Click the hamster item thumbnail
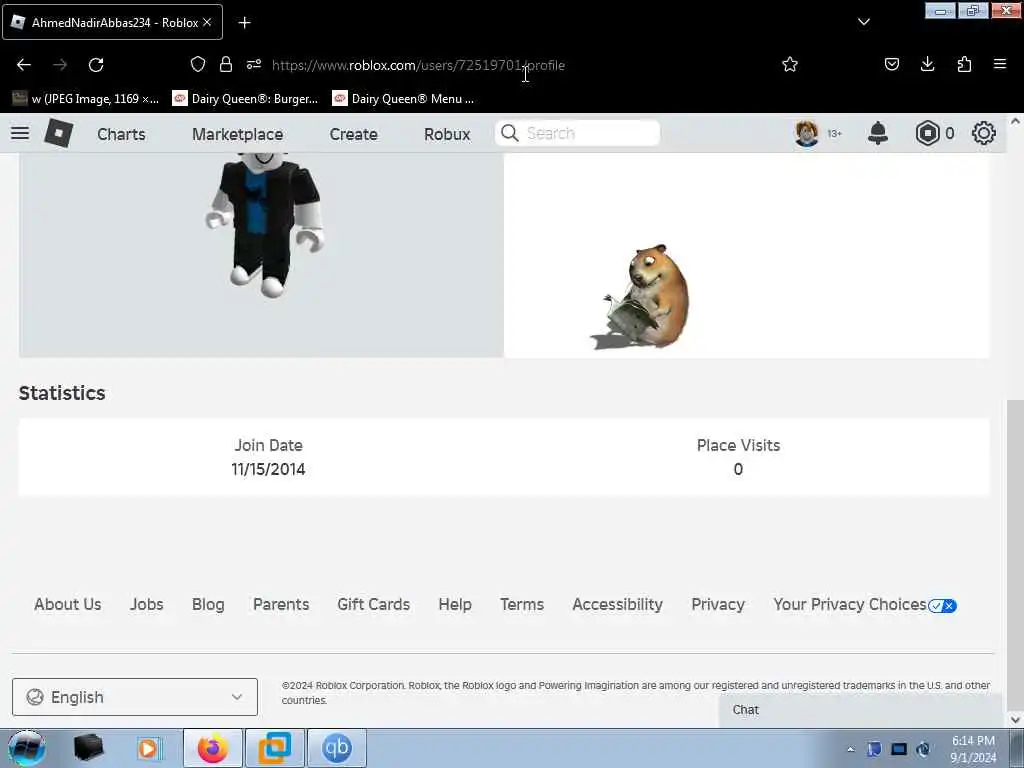This screenshot has width=1024, height=768. click(x=641, y=297)
